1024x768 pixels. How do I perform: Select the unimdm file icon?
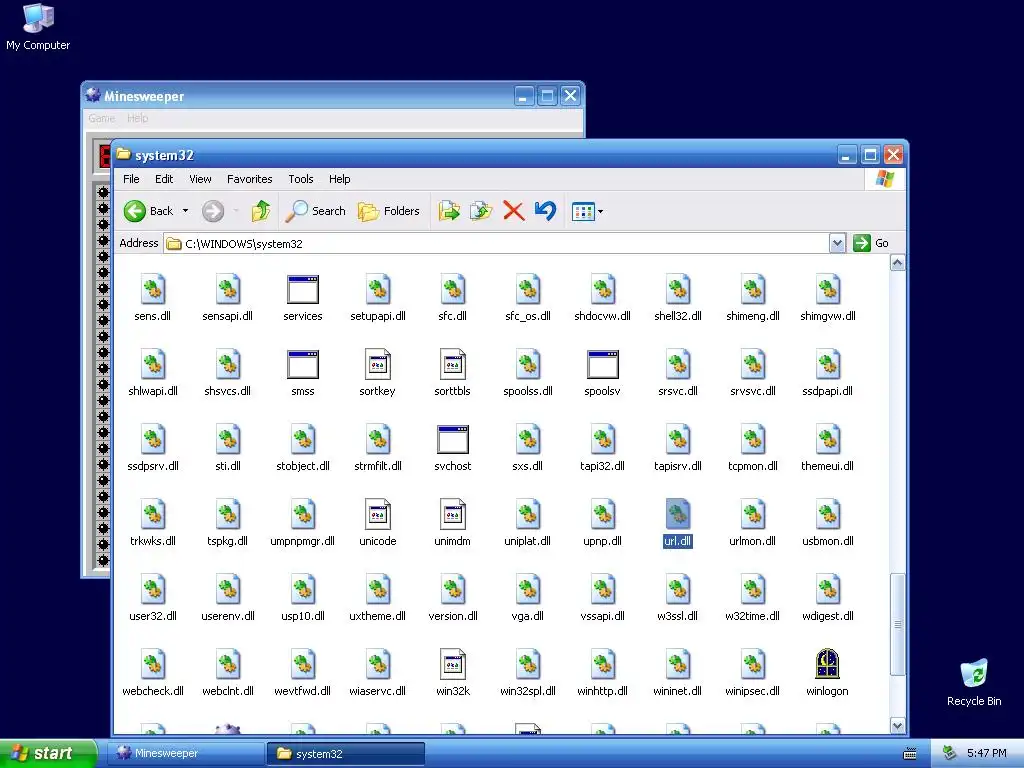point(453,515)
